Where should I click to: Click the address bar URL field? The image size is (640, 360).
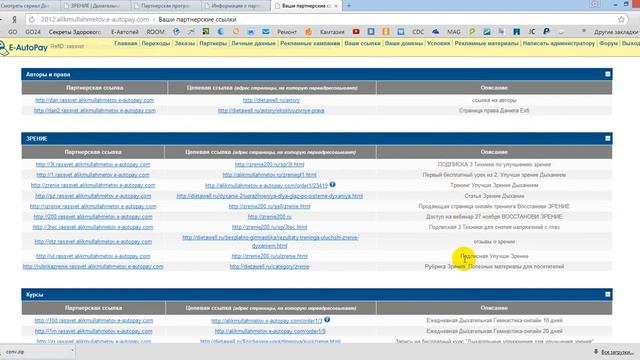click(x=327, y=19)
